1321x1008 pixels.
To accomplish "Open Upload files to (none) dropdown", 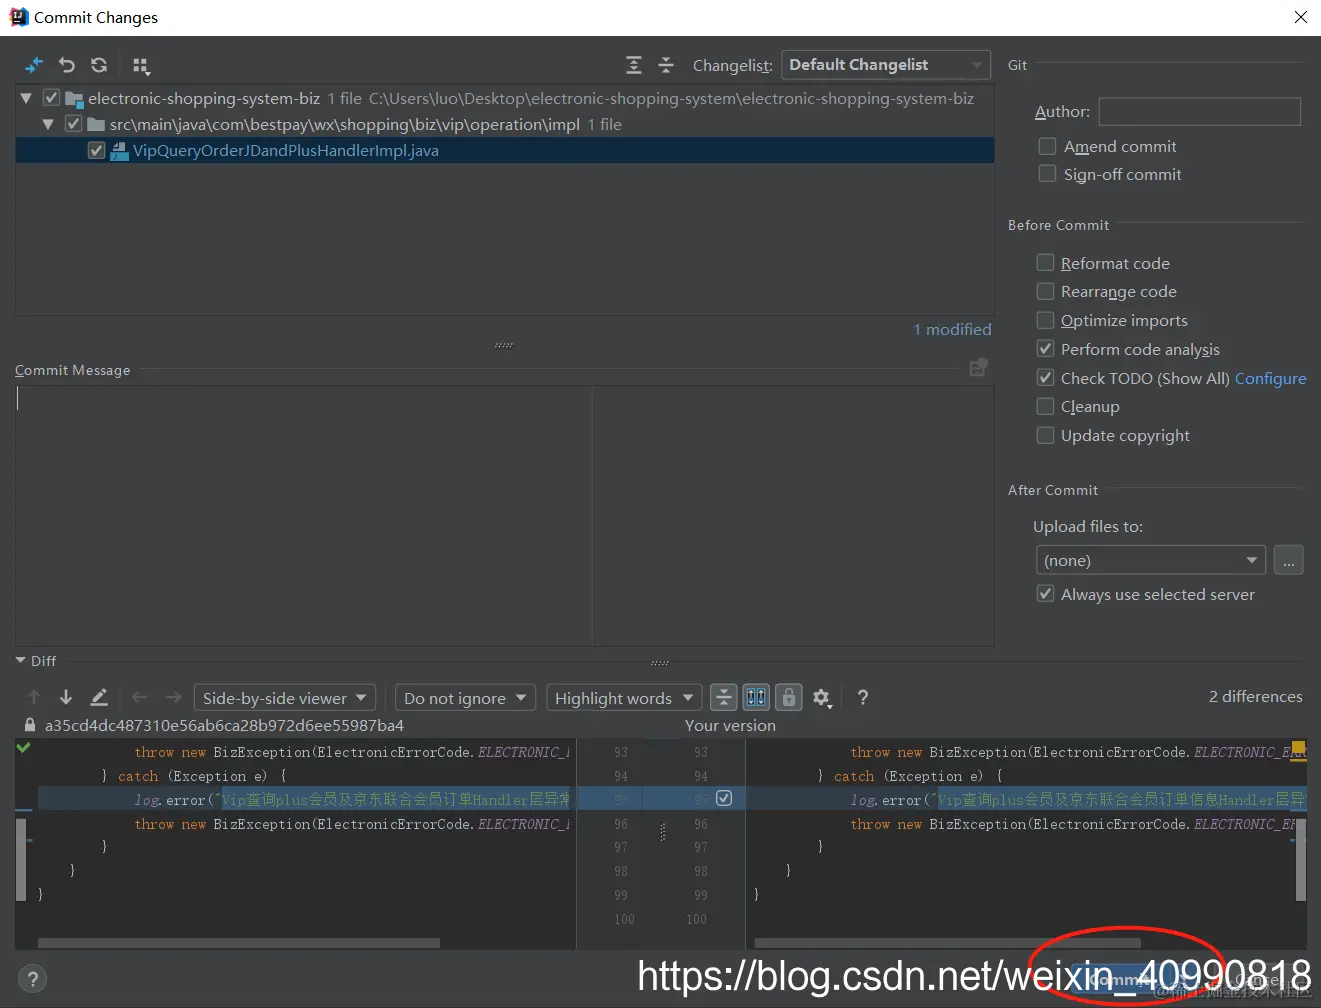I will (1151, 560).
